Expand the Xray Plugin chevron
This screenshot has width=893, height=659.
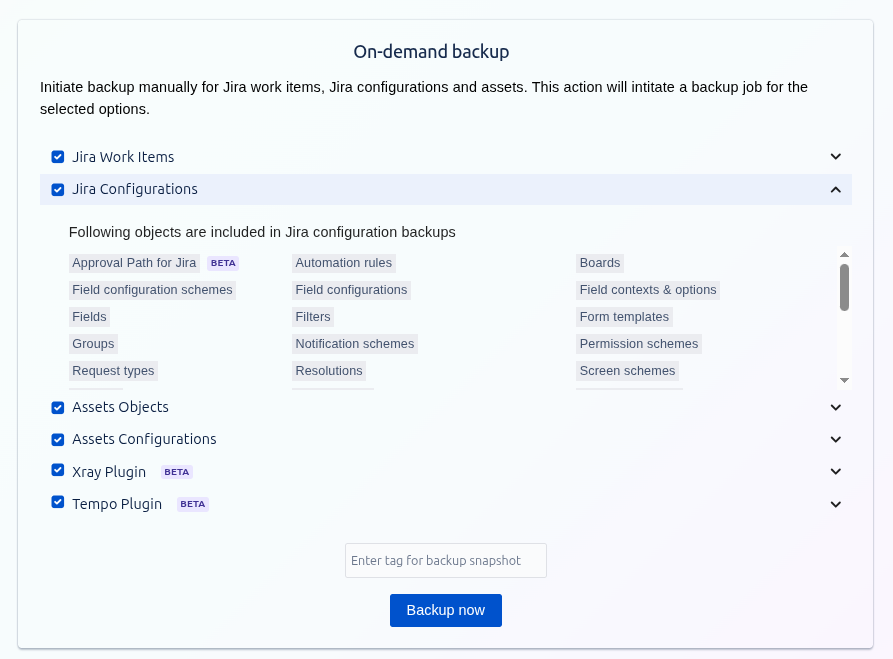pos(836,471)
